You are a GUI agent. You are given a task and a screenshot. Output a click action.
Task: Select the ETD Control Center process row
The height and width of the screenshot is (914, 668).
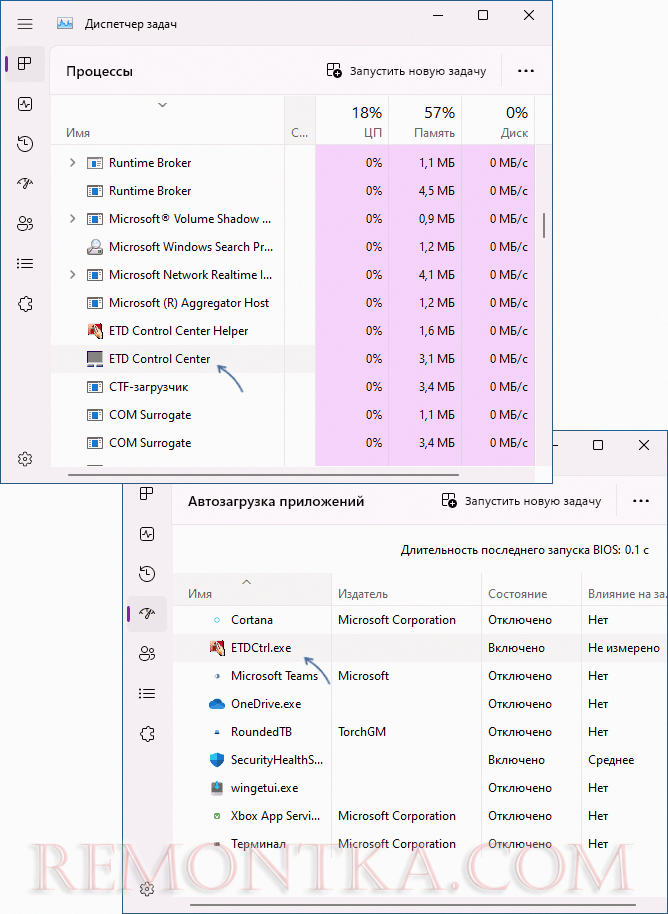tap(160, 359)
